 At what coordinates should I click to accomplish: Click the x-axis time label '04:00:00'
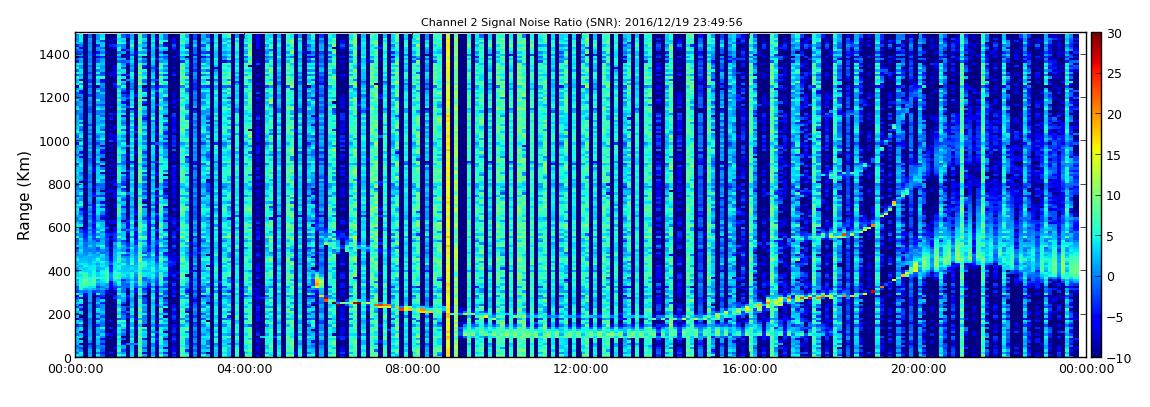243,370
